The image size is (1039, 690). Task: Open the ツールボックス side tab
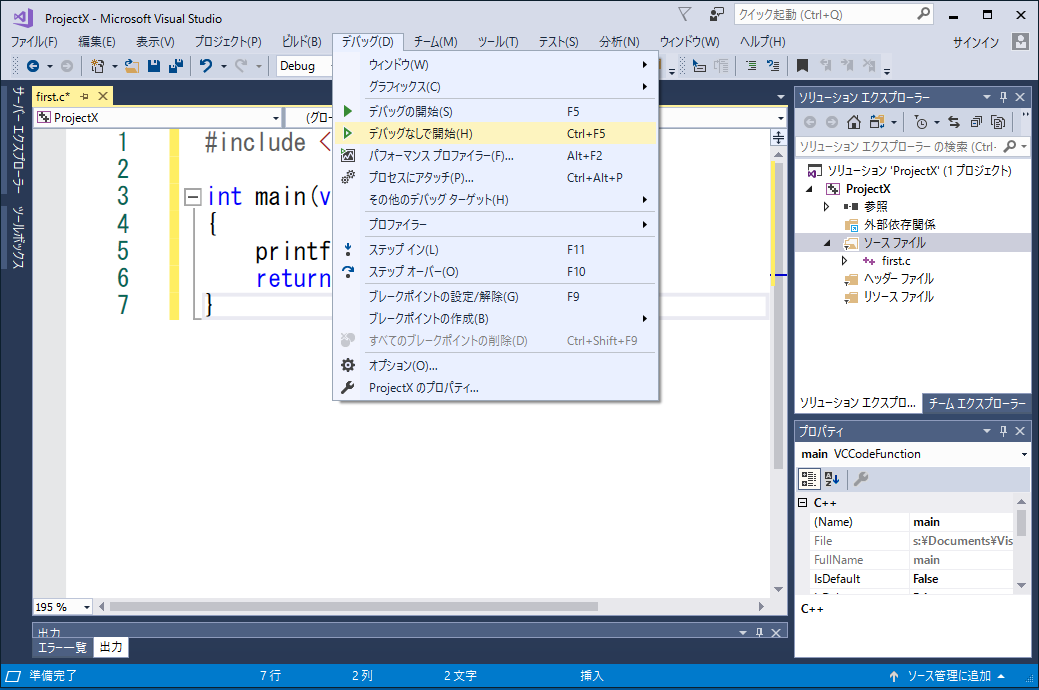[18, 237]
